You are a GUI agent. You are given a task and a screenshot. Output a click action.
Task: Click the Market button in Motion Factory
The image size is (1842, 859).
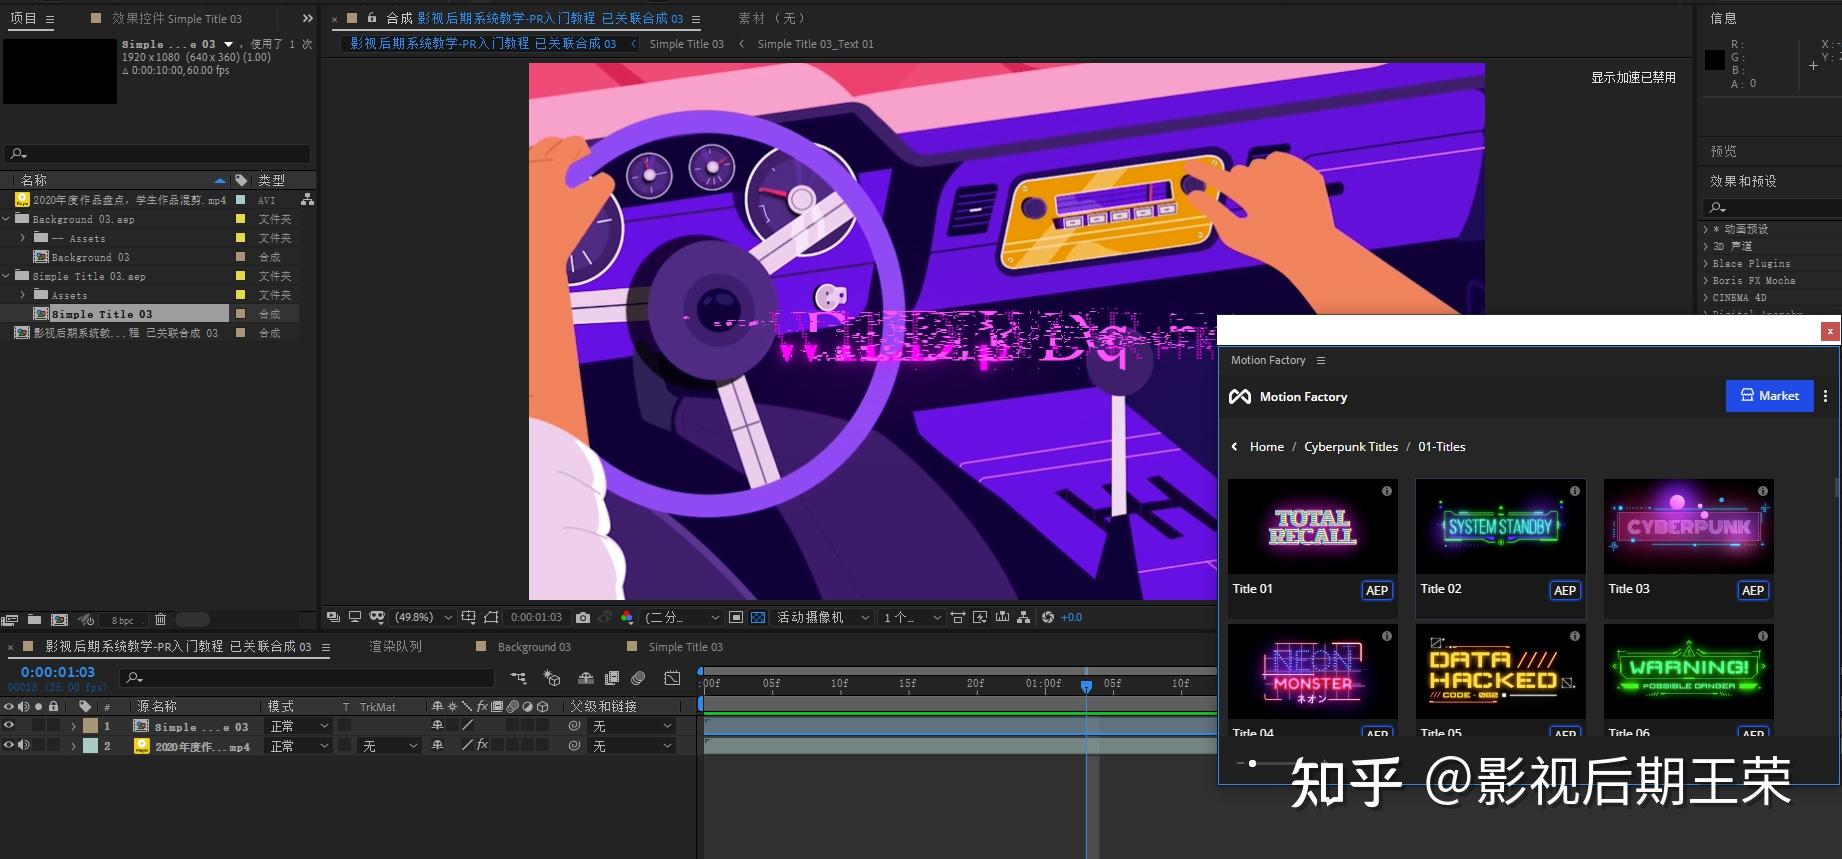pyautogui.click(x=1769, y=396)
